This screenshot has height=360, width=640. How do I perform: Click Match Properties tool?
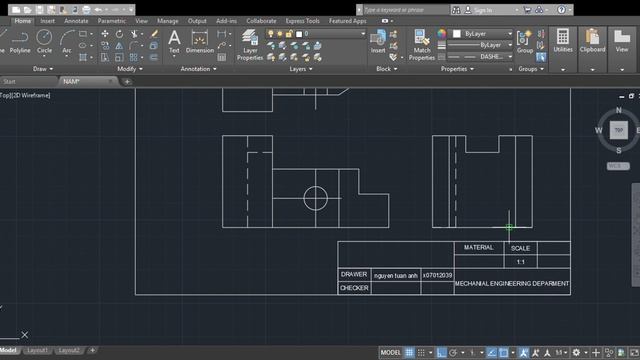click(422, 45)
